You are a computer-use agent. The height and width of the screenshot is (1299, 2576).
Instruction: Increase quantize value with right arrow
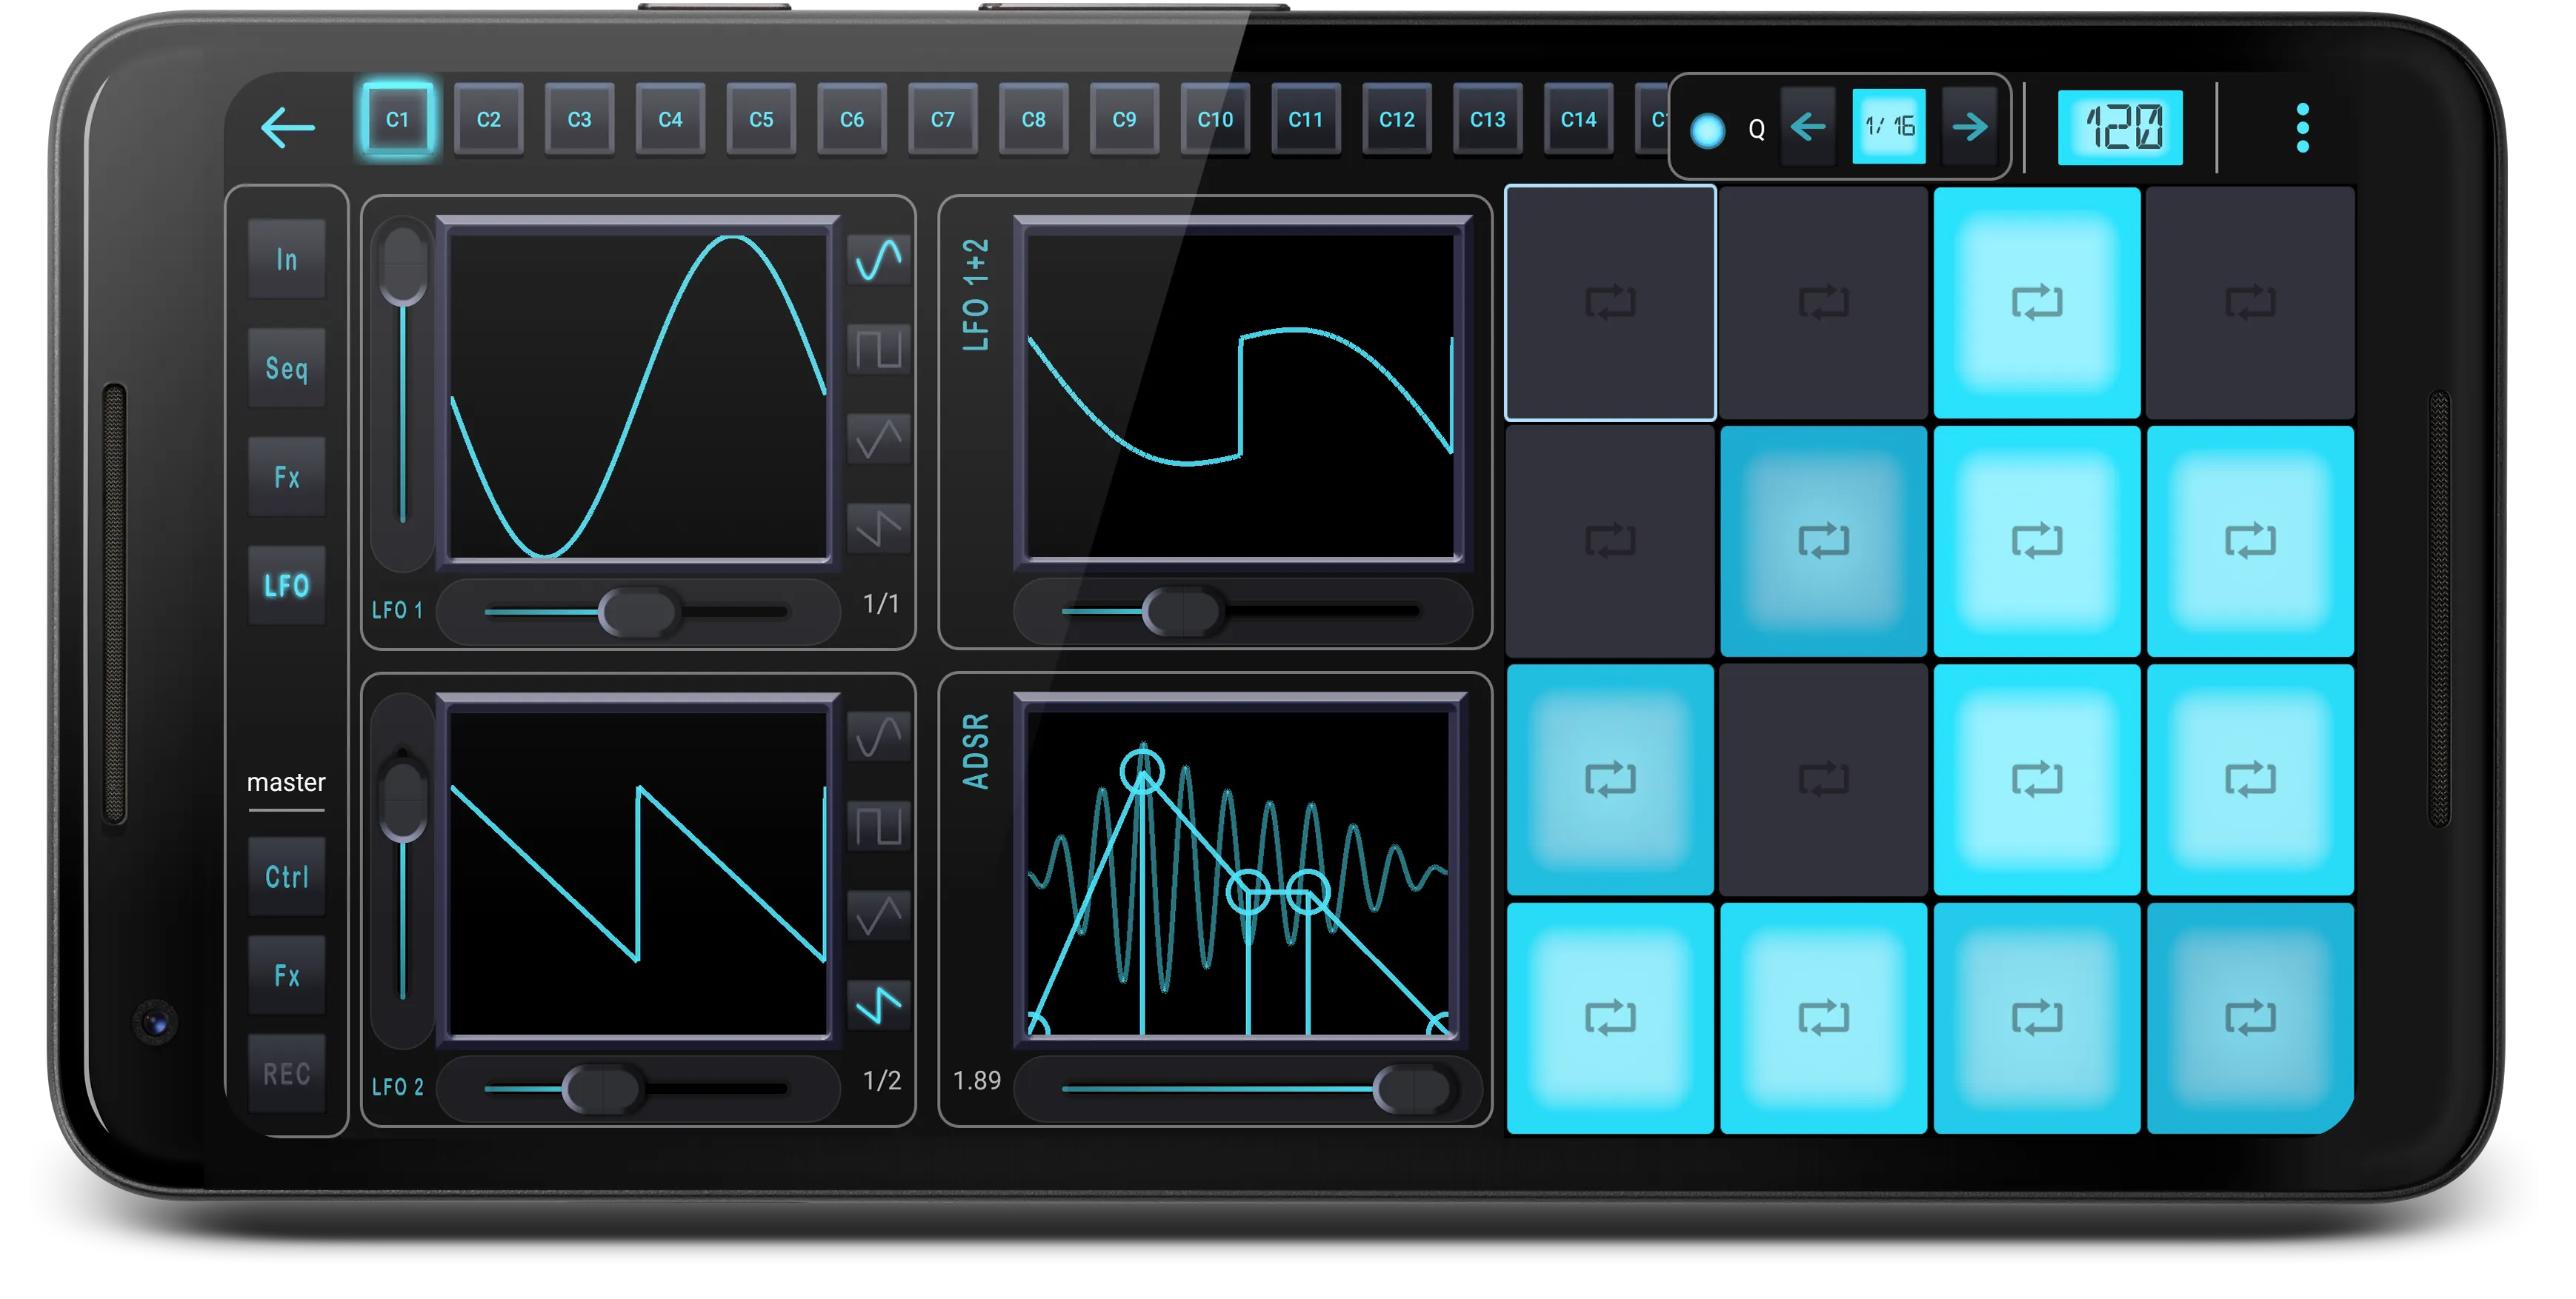(x=1970, y=127)
